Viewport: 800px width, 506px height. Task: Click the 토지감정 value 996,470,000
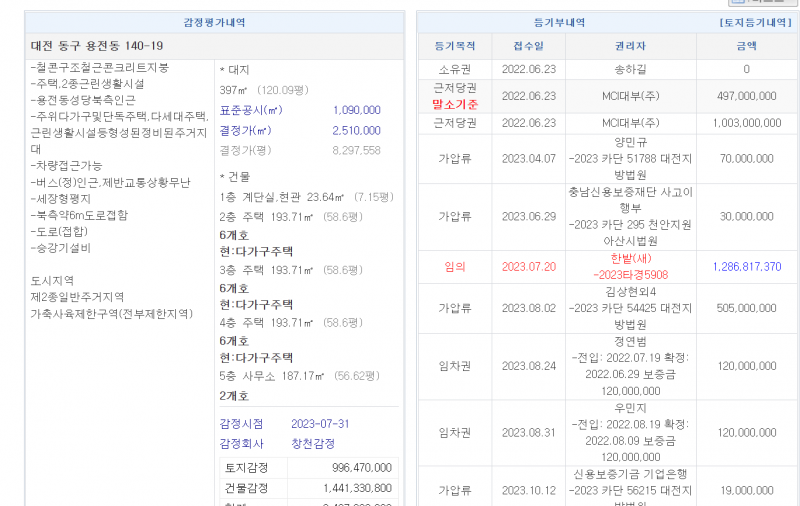[x=361, y=467]
